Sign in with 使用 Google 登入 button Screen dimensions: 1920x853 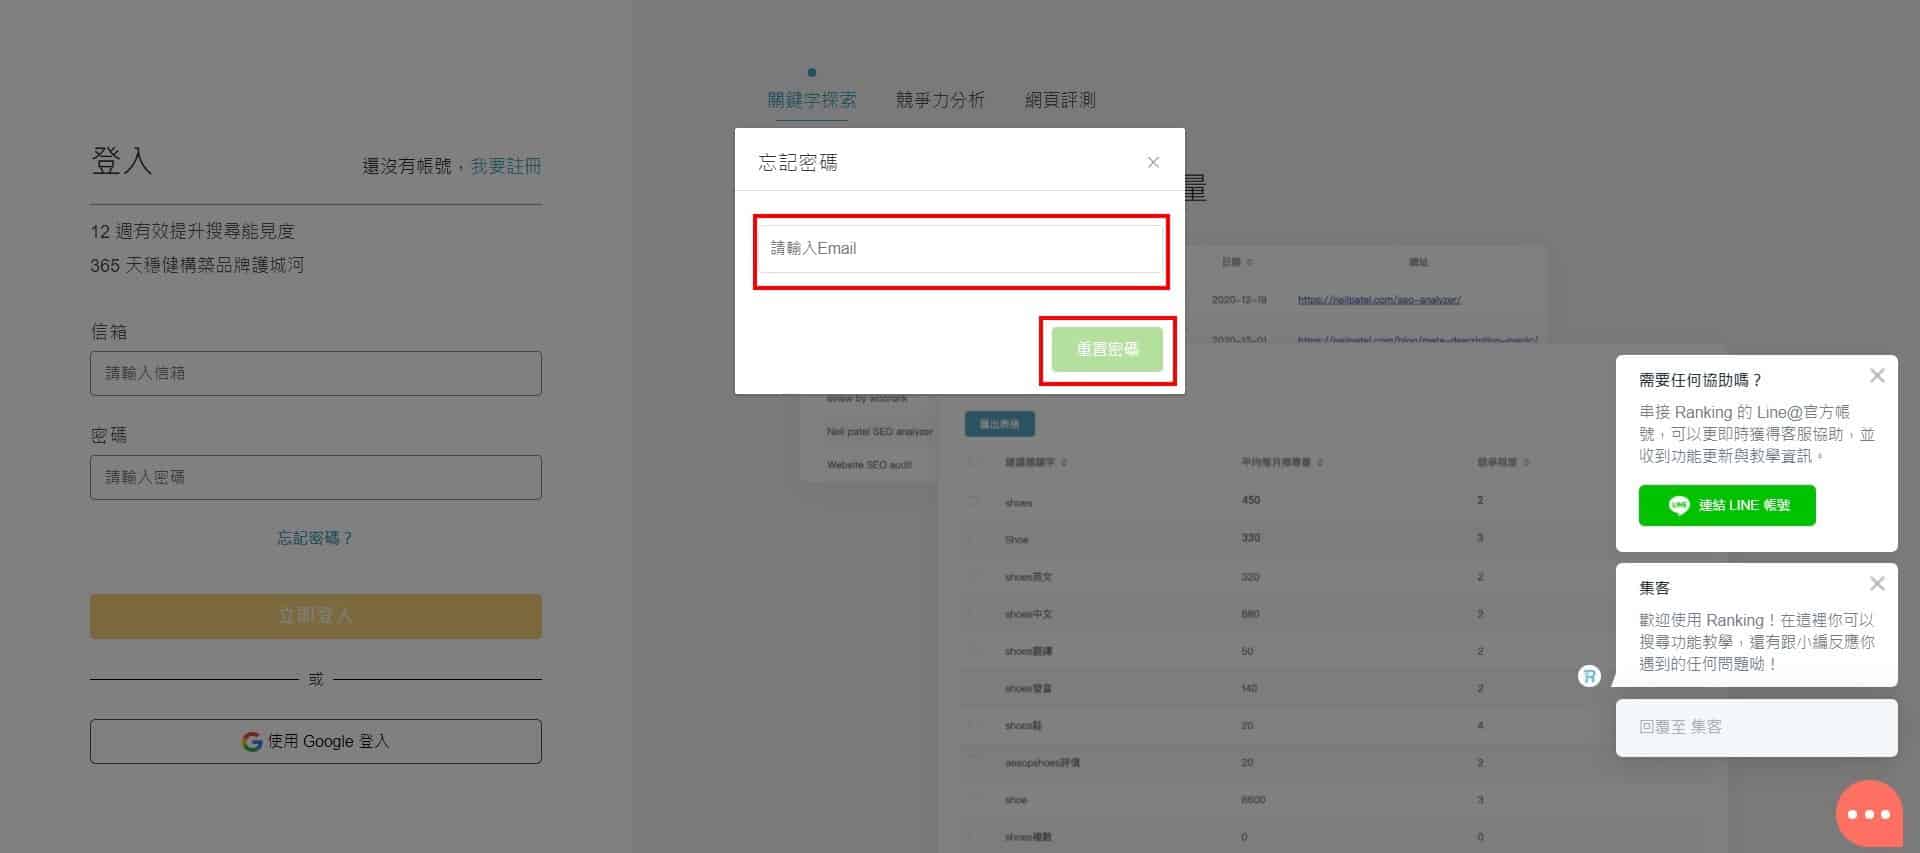[x=315, y=741]
